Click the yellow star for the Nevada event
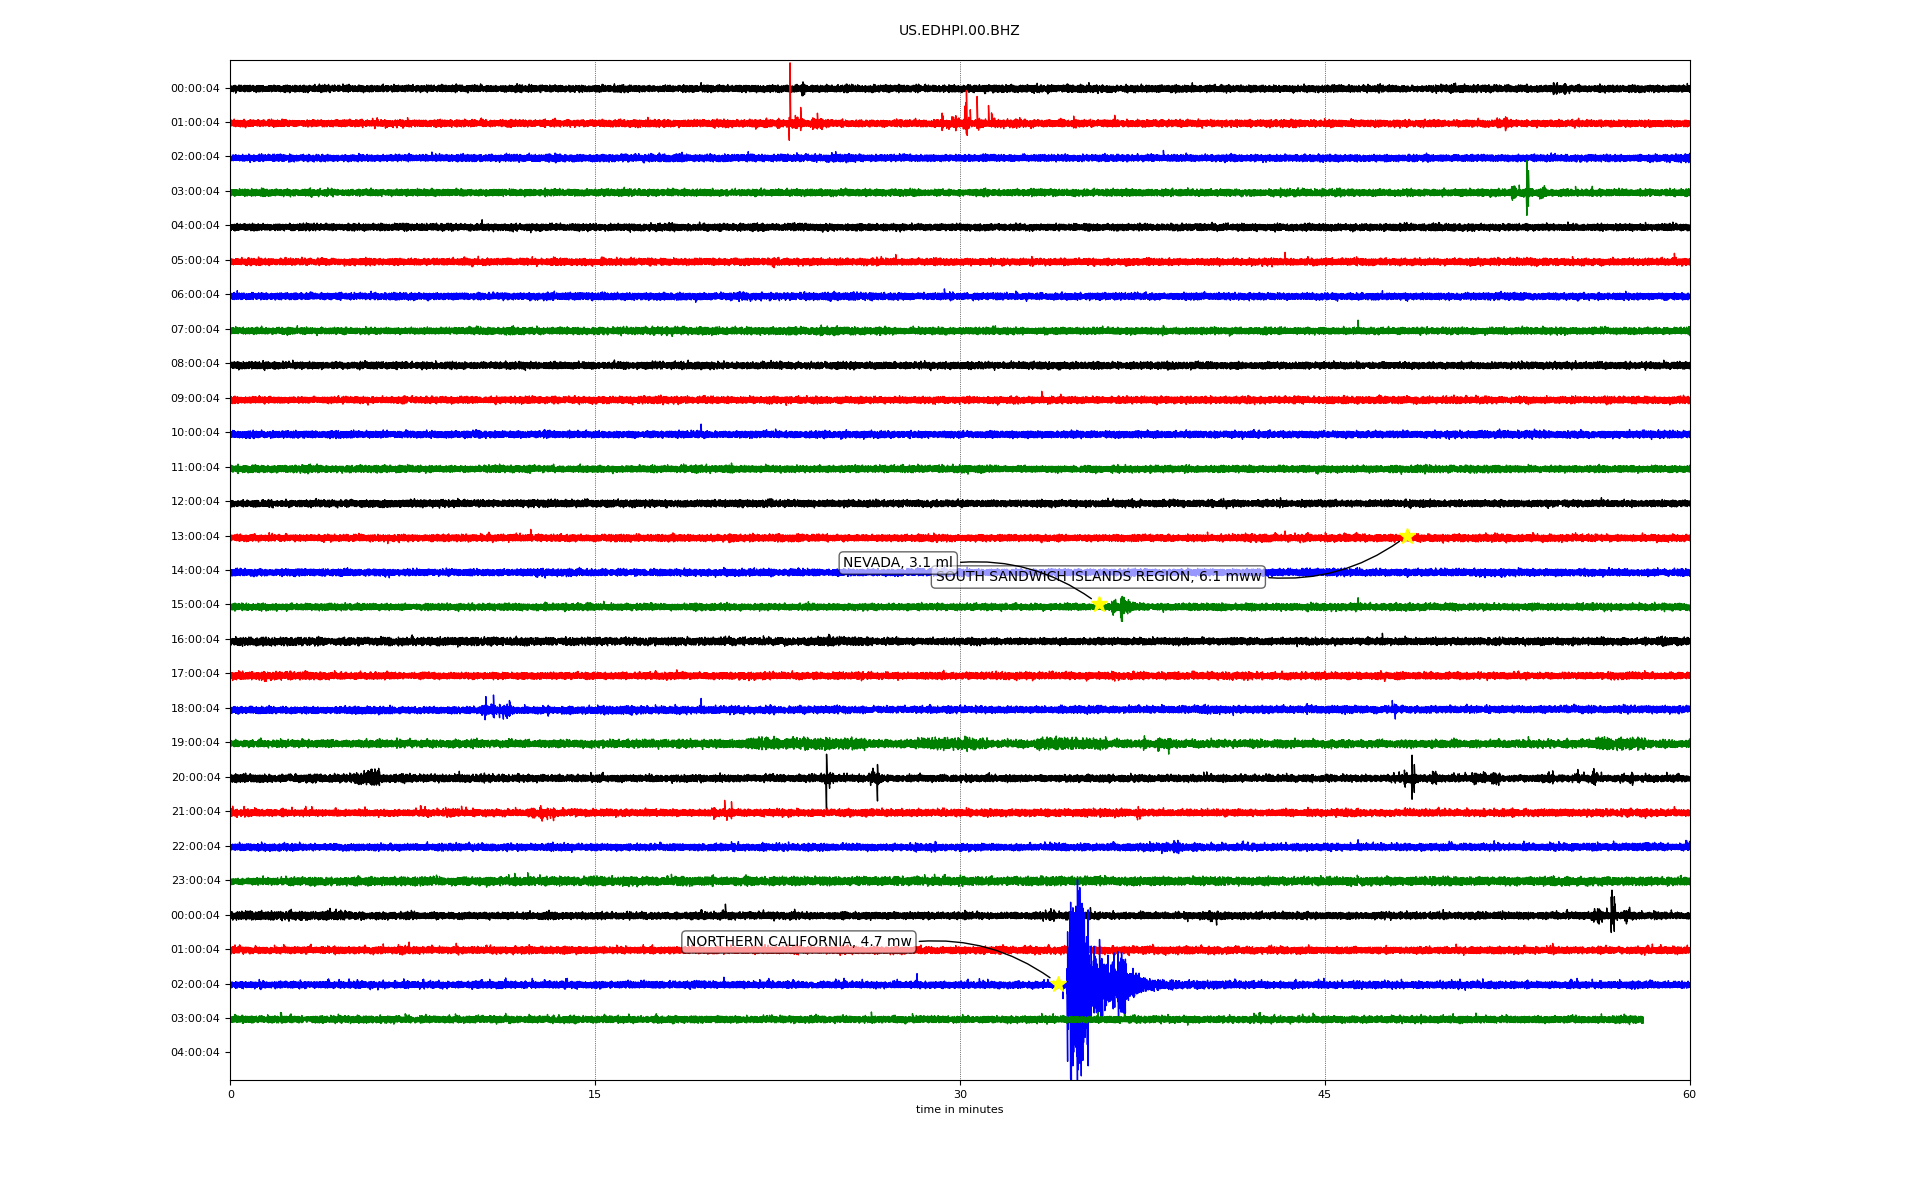This screenshot has height=1200, width=1920. coord(1099,604)
